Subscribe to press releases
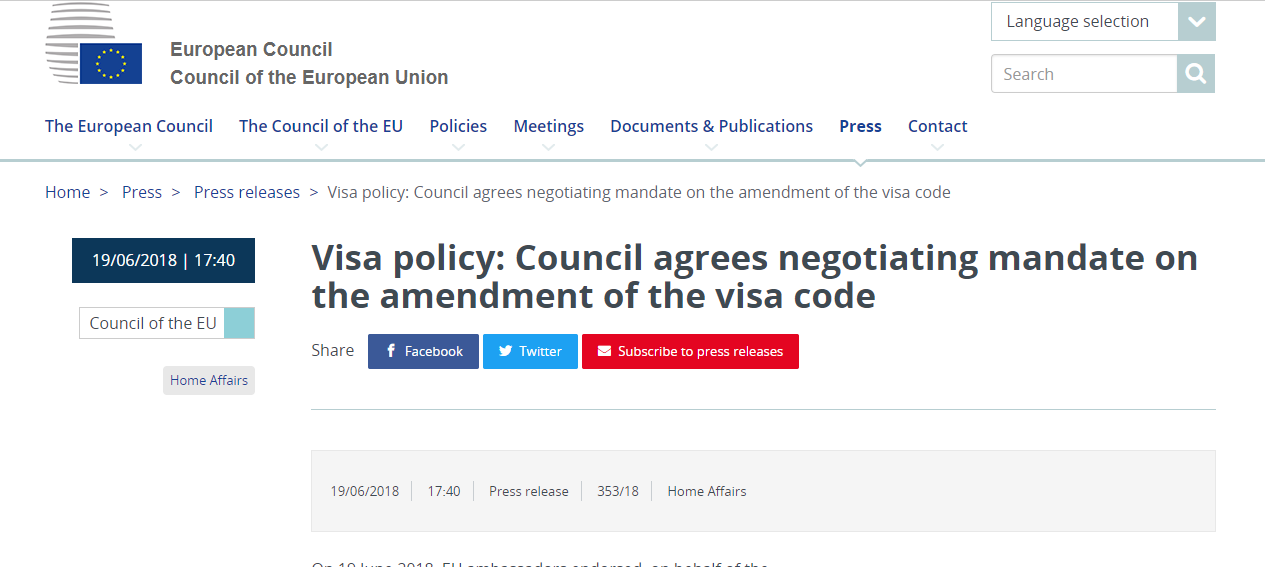The width and height of the screenshot is (1265, 567). tap(690, 351)
